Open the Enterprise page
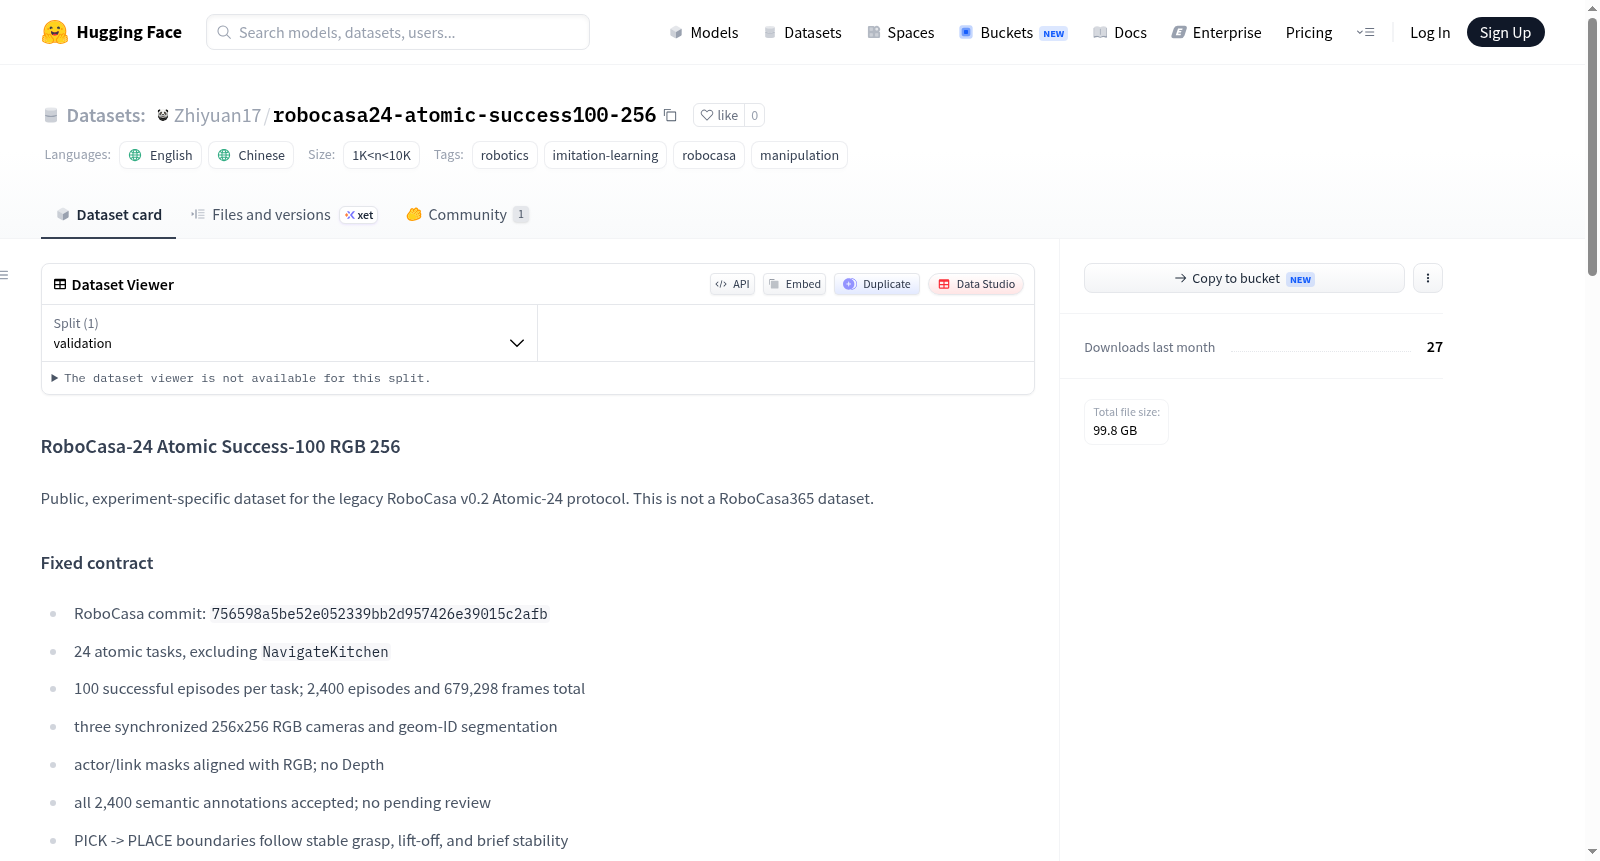This screenshot has height=861, width=1600. tap(1216, 32)
